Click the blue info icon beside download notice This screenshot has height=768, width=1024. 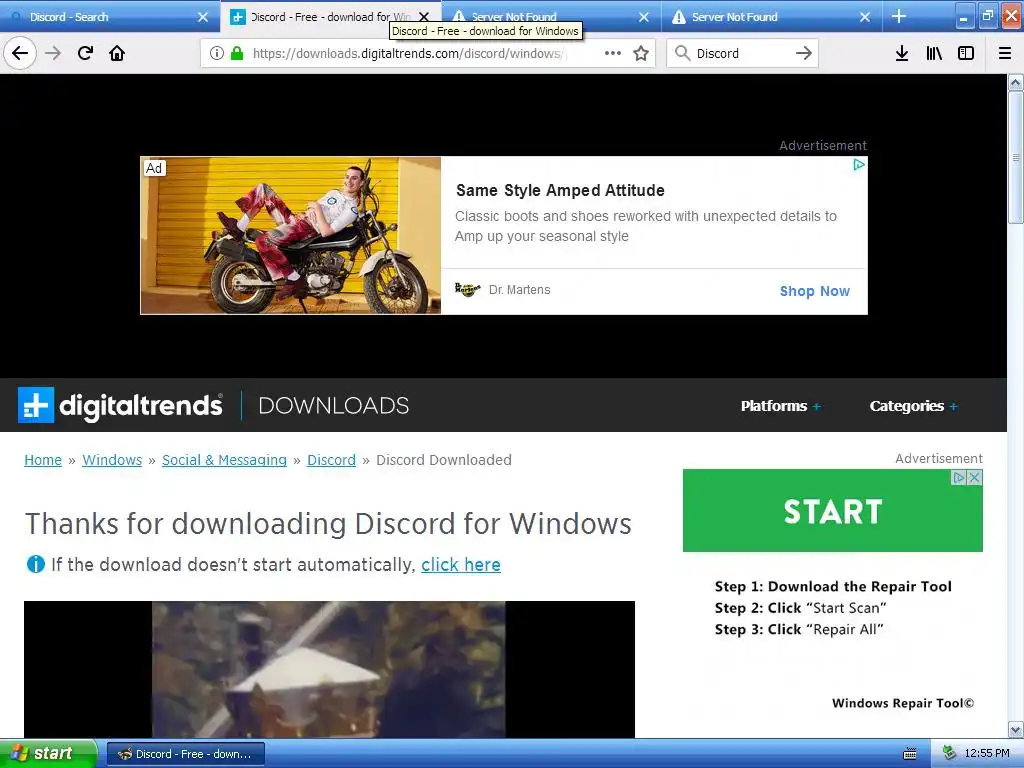(35, 564)
